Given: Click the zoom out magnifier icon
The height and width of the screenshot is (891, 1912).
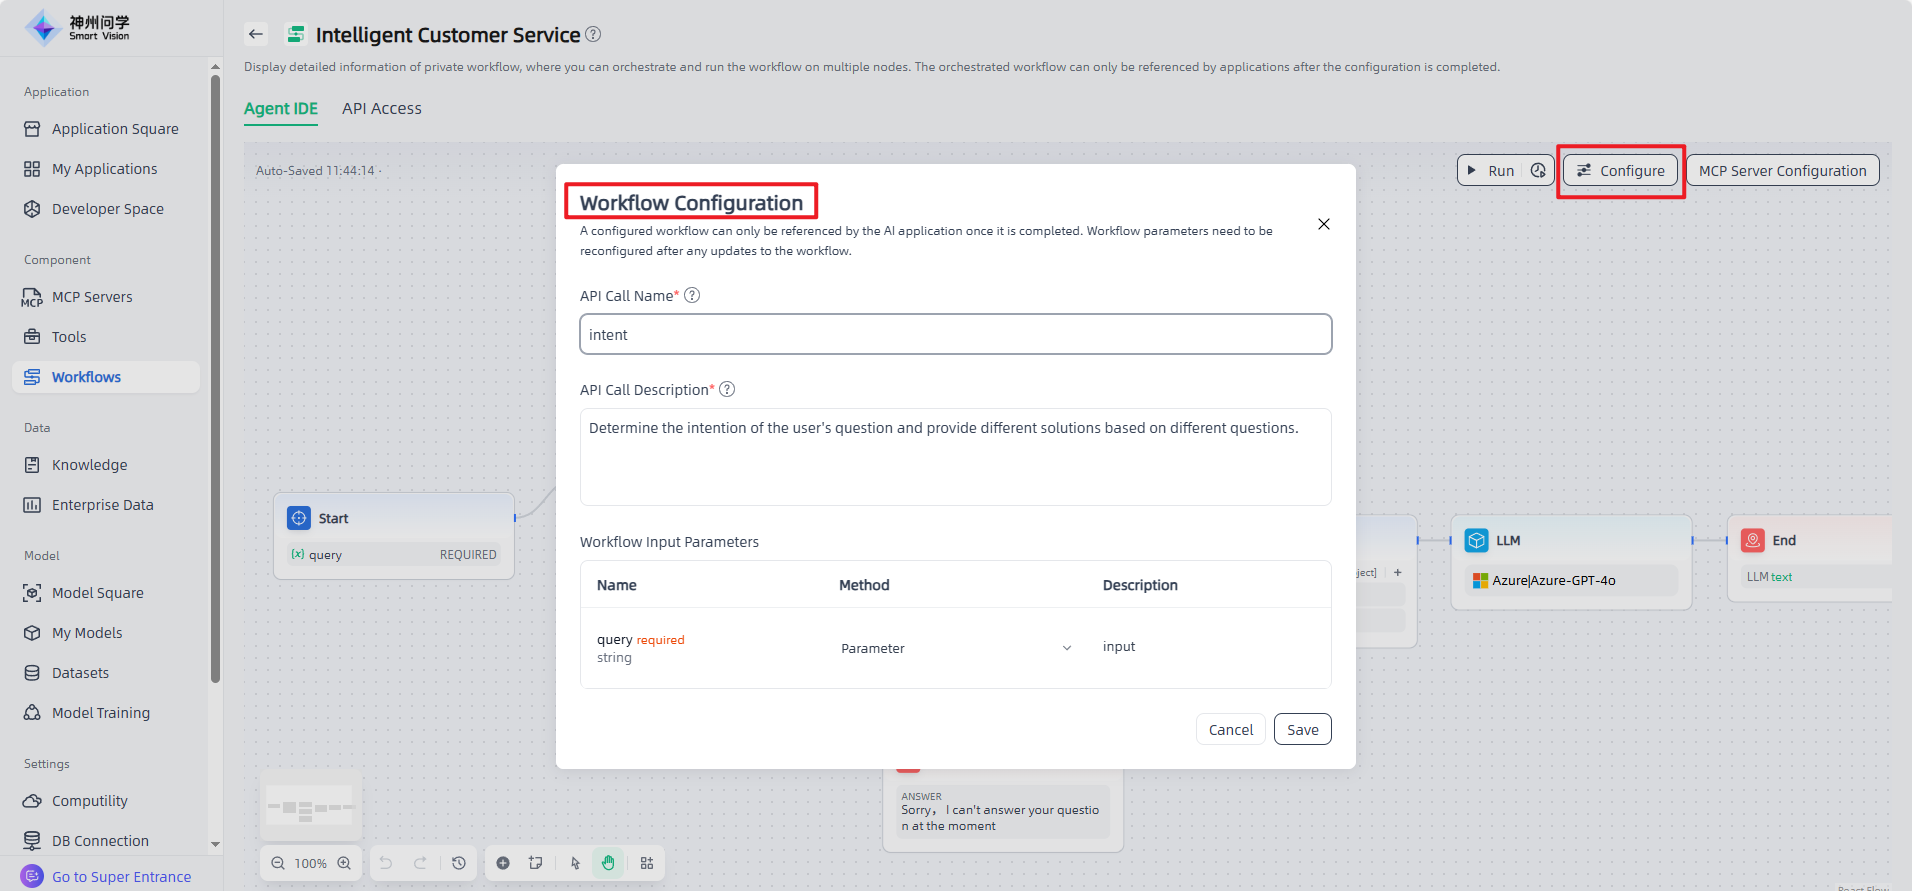Looking at the screenshot, I should click(278, 863).
